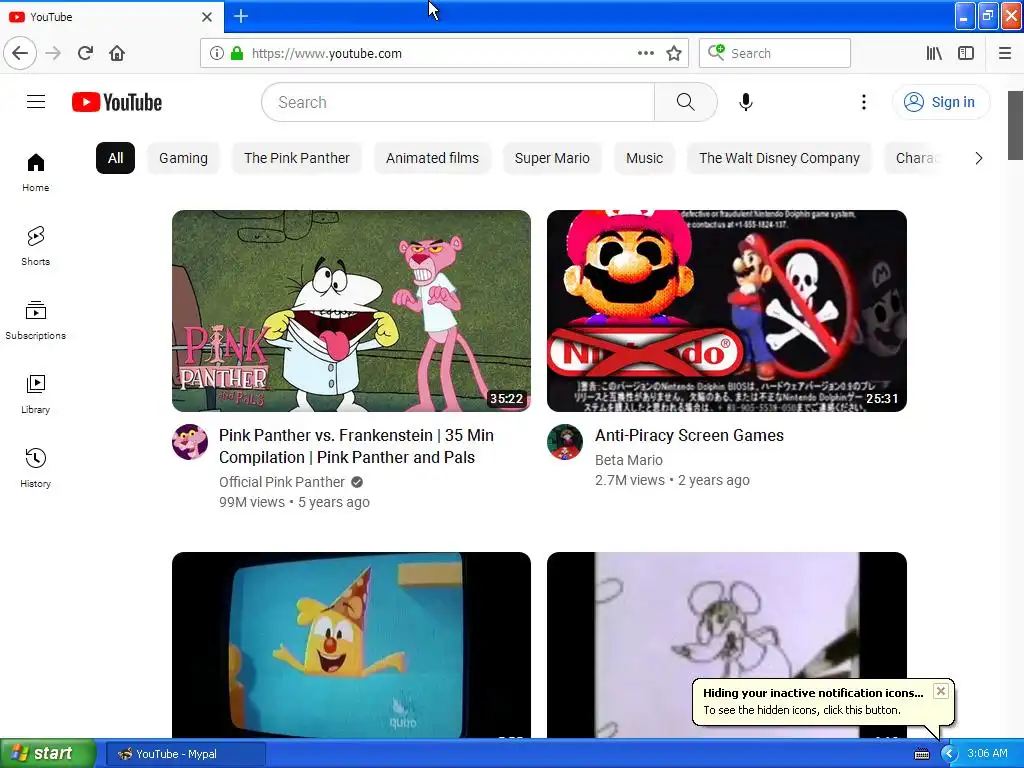Viewport: 1024px width, 768px height.
Task: Open the Windows start button
Action: tap(48, 754)
